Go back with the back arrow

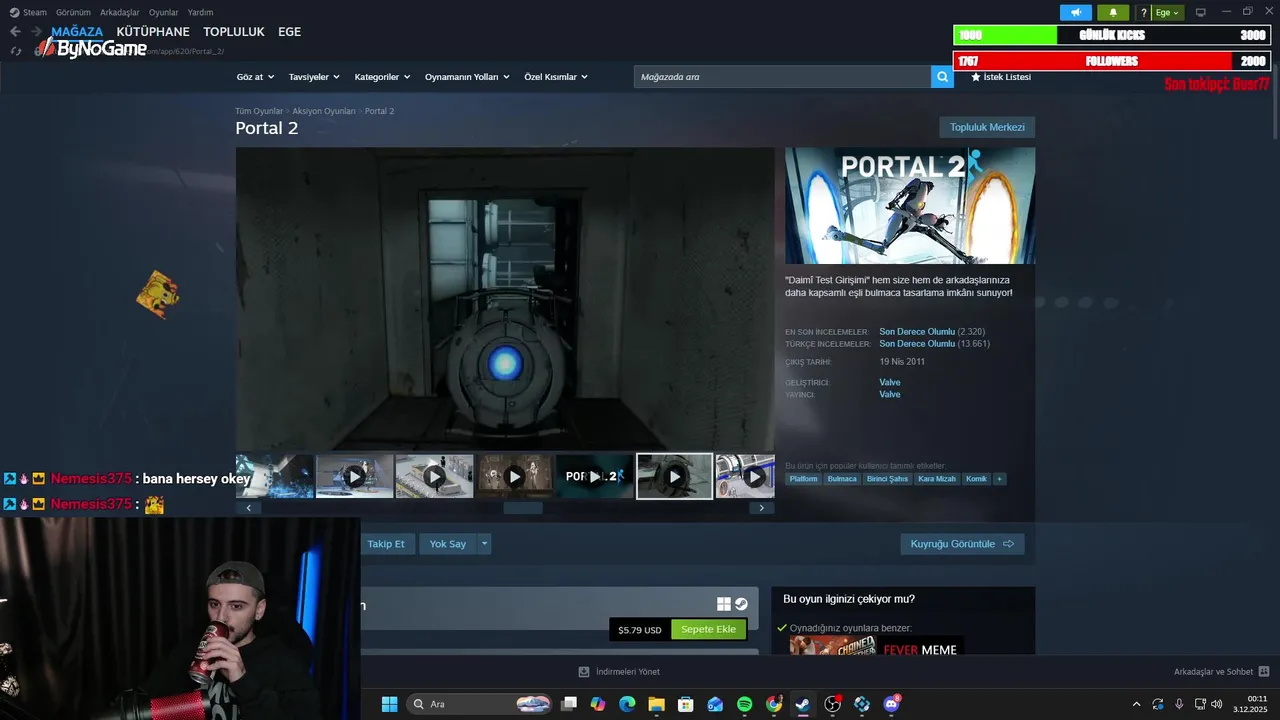pos(15,32)
